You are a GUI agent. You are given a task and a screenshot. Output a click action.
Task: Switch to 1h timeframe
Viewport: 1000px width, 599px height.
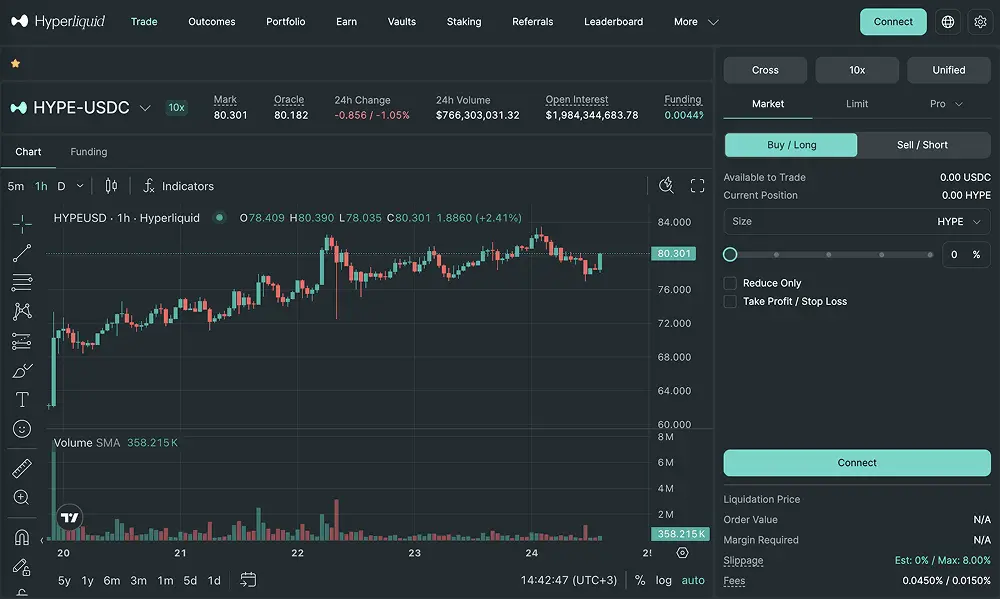[x=41, y=186]
